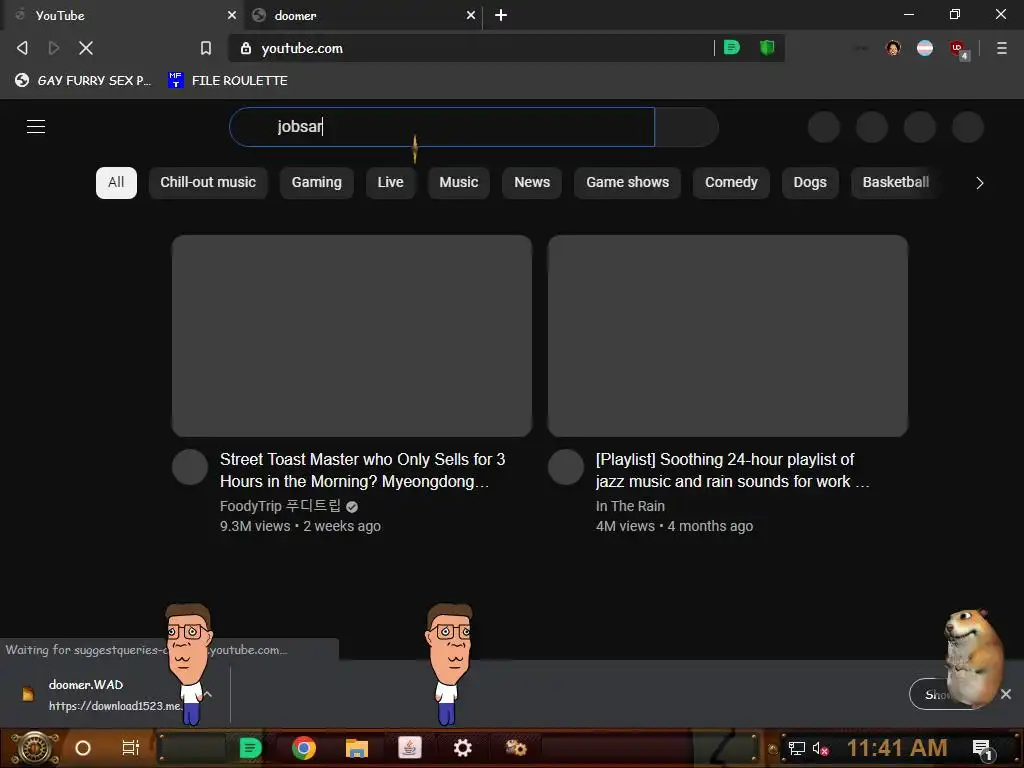Open the steampunk Start button
Screen dimensions: 1024x768
[35, 748]
